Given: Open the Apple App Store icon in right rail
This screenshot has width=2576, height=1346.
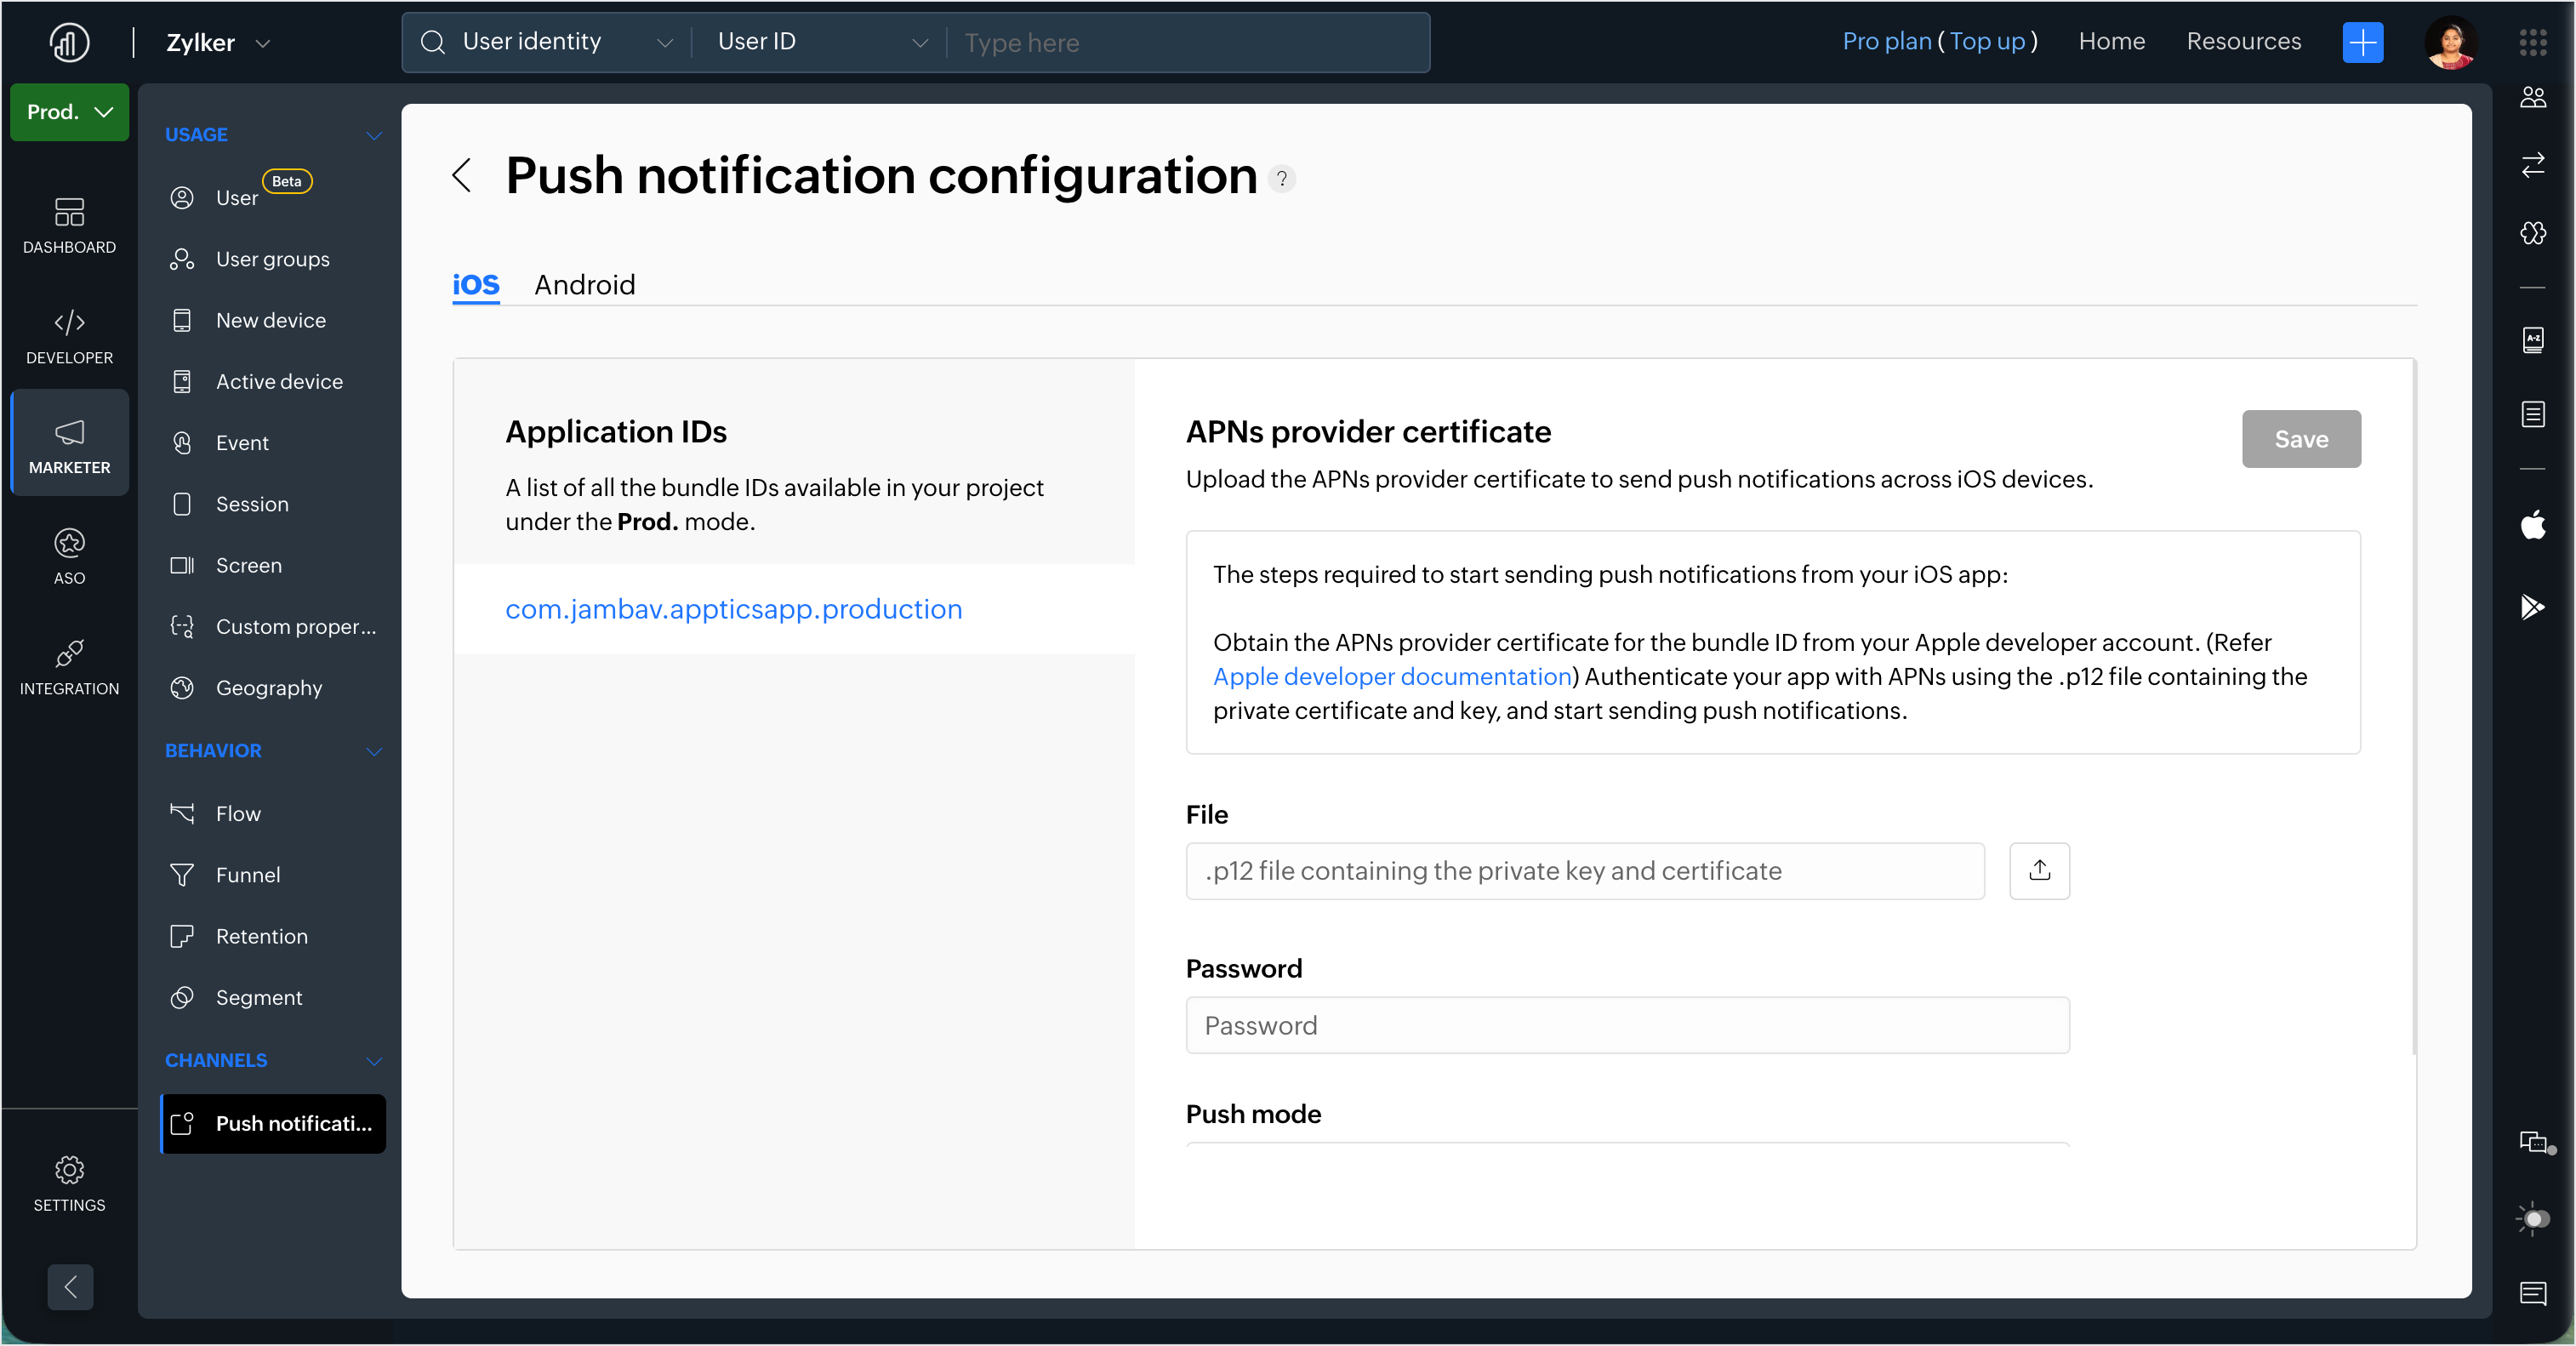Looking at the screenshot, I should pos(2532,524).
